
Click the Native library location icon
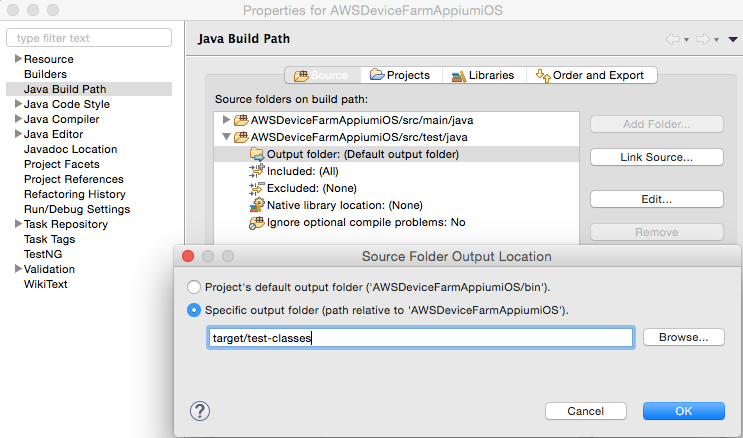pos(257,205)
